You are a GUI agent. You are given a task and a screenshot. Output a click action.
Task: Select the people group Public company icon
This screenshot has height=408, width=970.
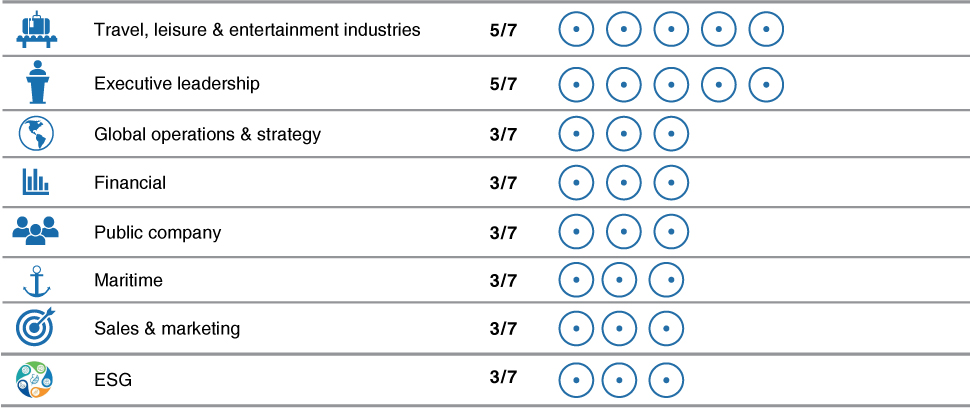35,231
